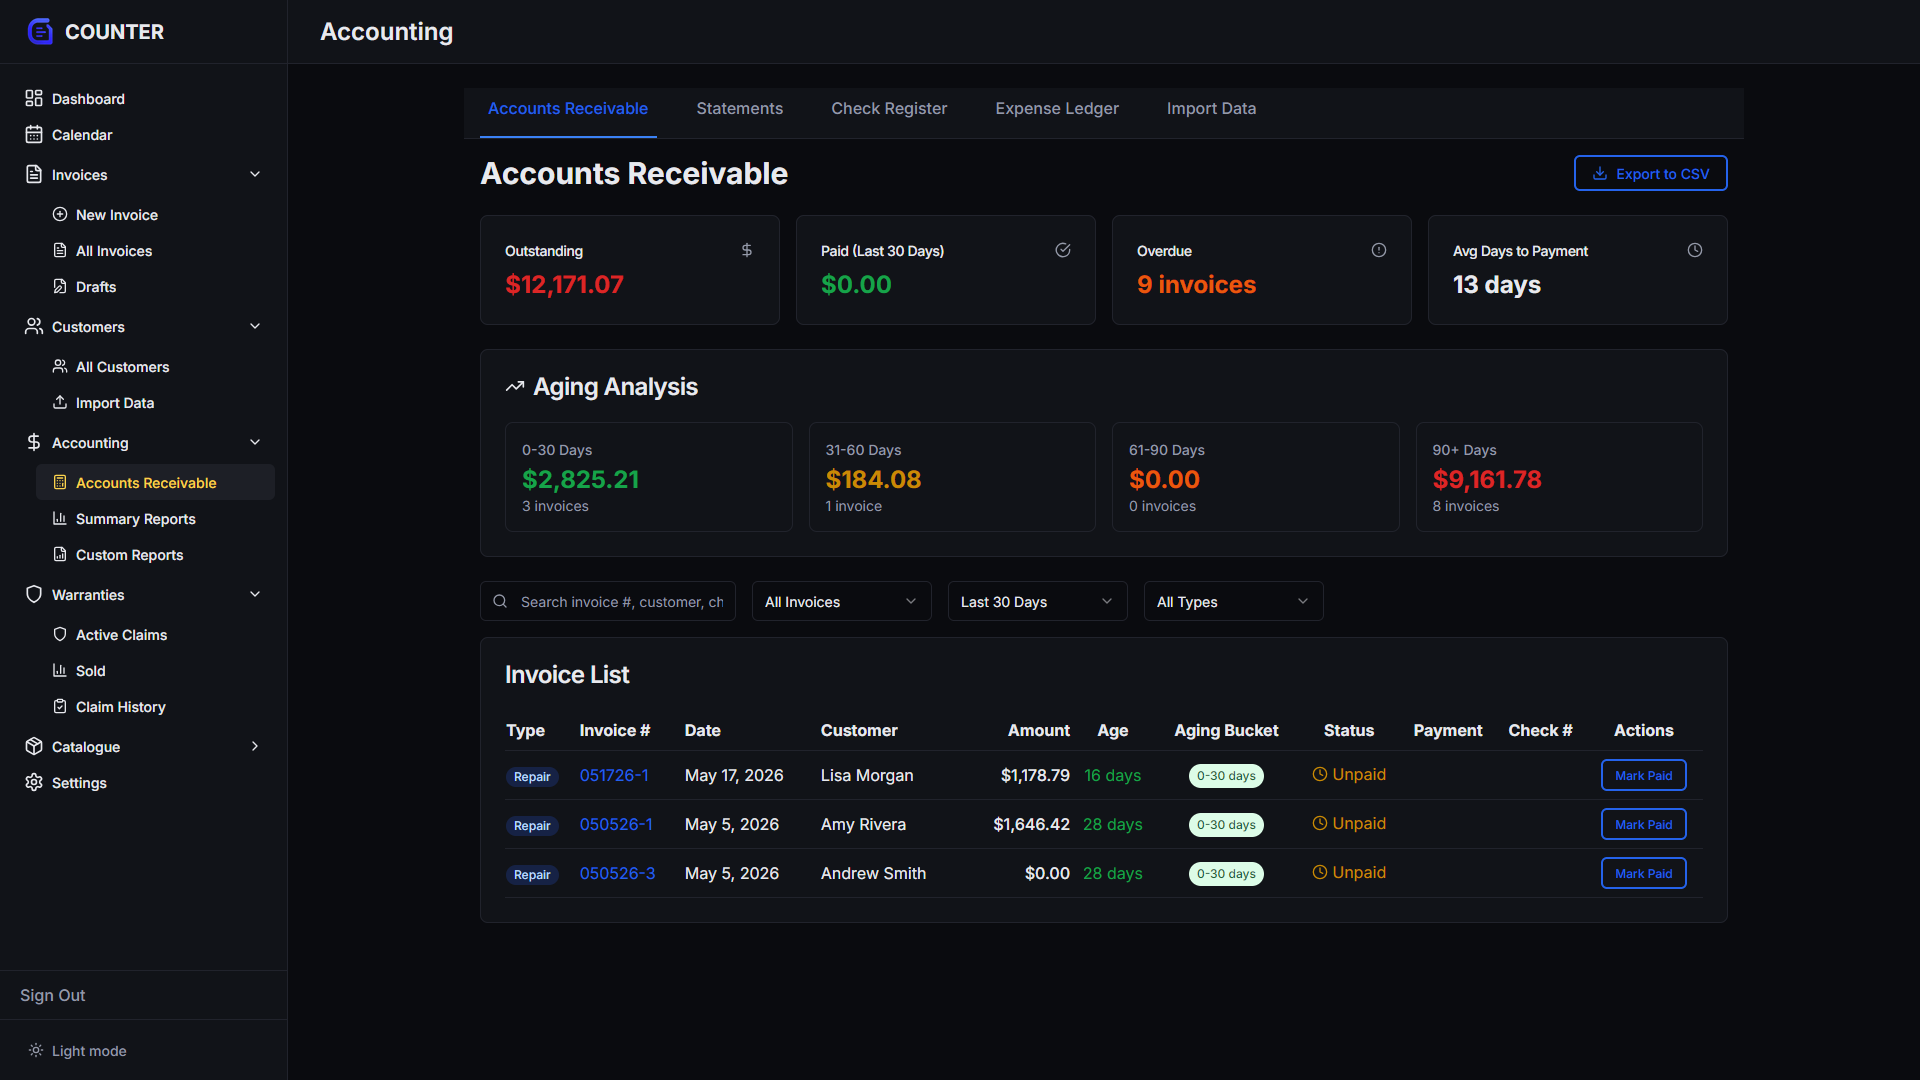Collapse the Warranties sidebar section chevron
Image resolution: width=1920 pixels, height=1080 pixels.
(x=255, y=594)
